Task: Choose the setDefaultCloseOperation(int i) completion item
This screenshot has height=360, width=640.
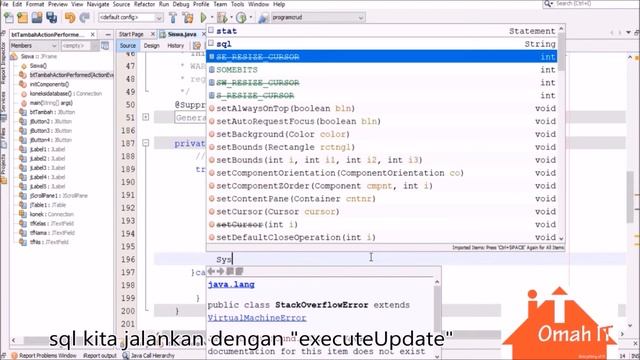Action: (x=382, y=238)
